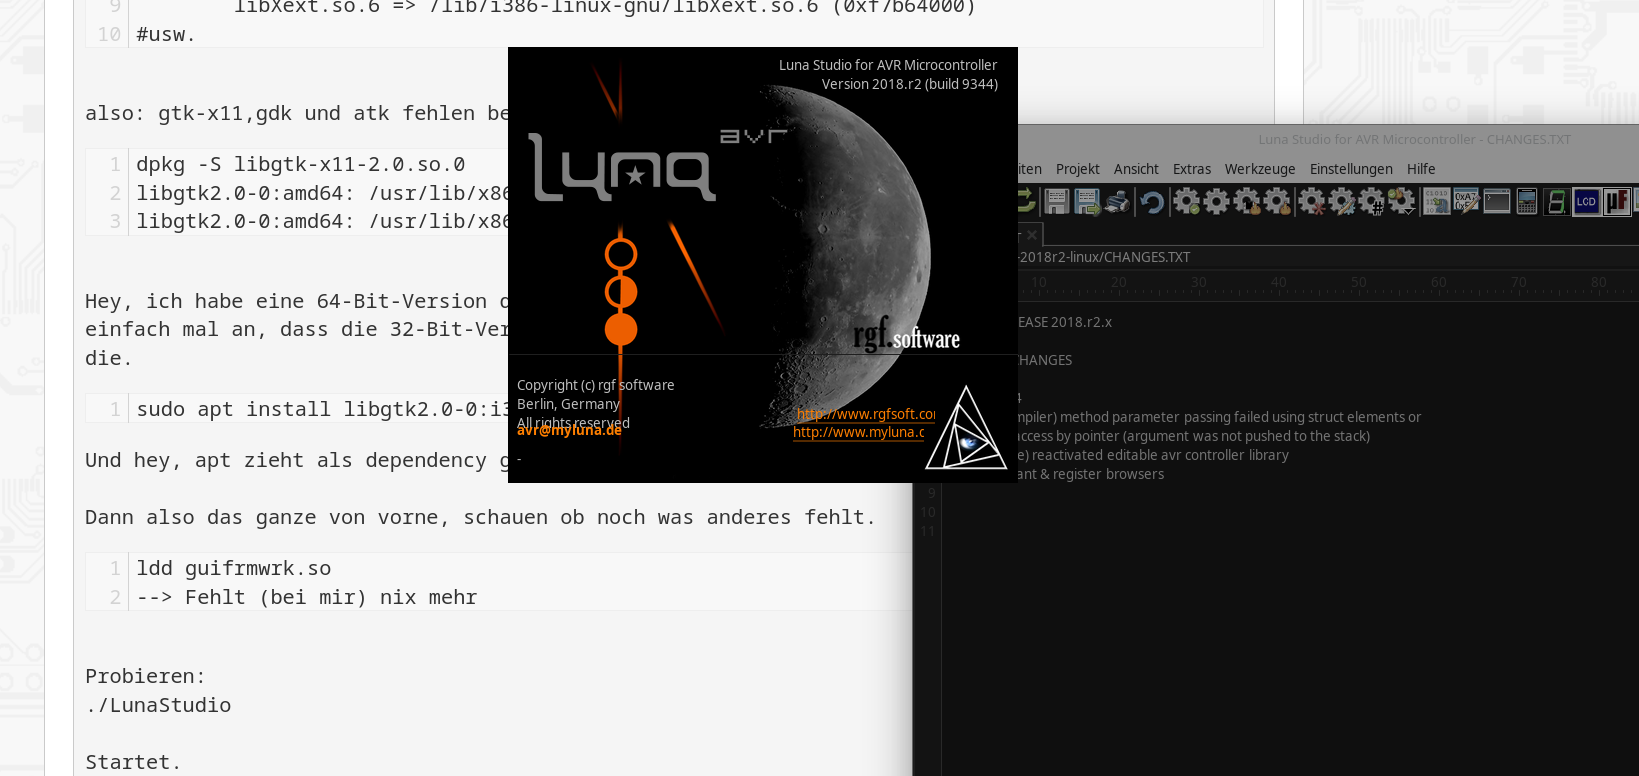This screenshot has height=776, width=1639.
Task: Close the open editor tab with the X
Action: pyautogui.click(x=1032, y=235)
